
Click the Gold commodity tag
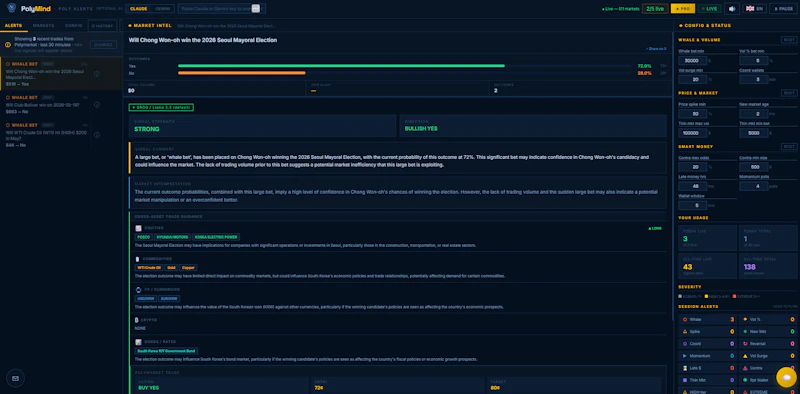(x=171, y=267)
